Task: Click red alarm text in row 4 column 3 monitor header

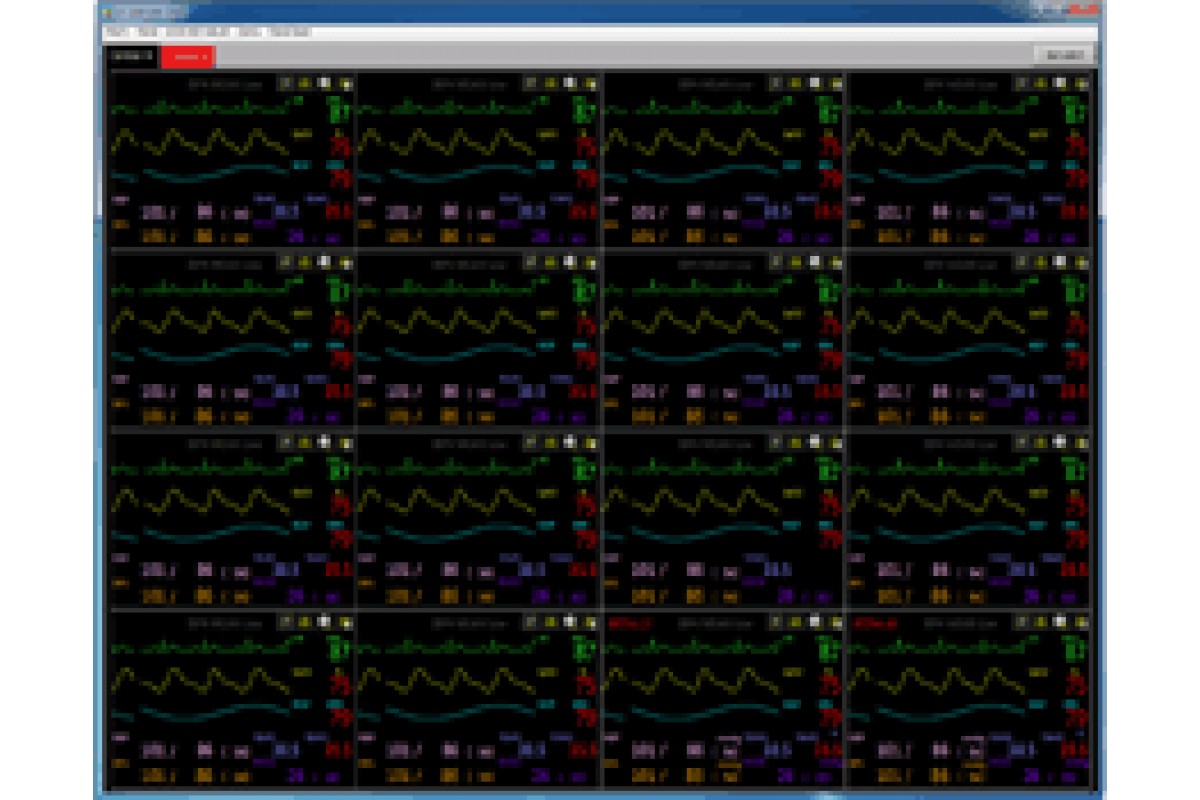Action: point(630,622)
